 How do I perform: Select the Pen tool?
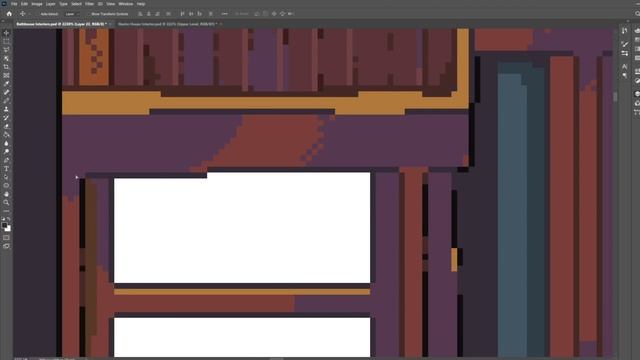[x=6, y=160]
